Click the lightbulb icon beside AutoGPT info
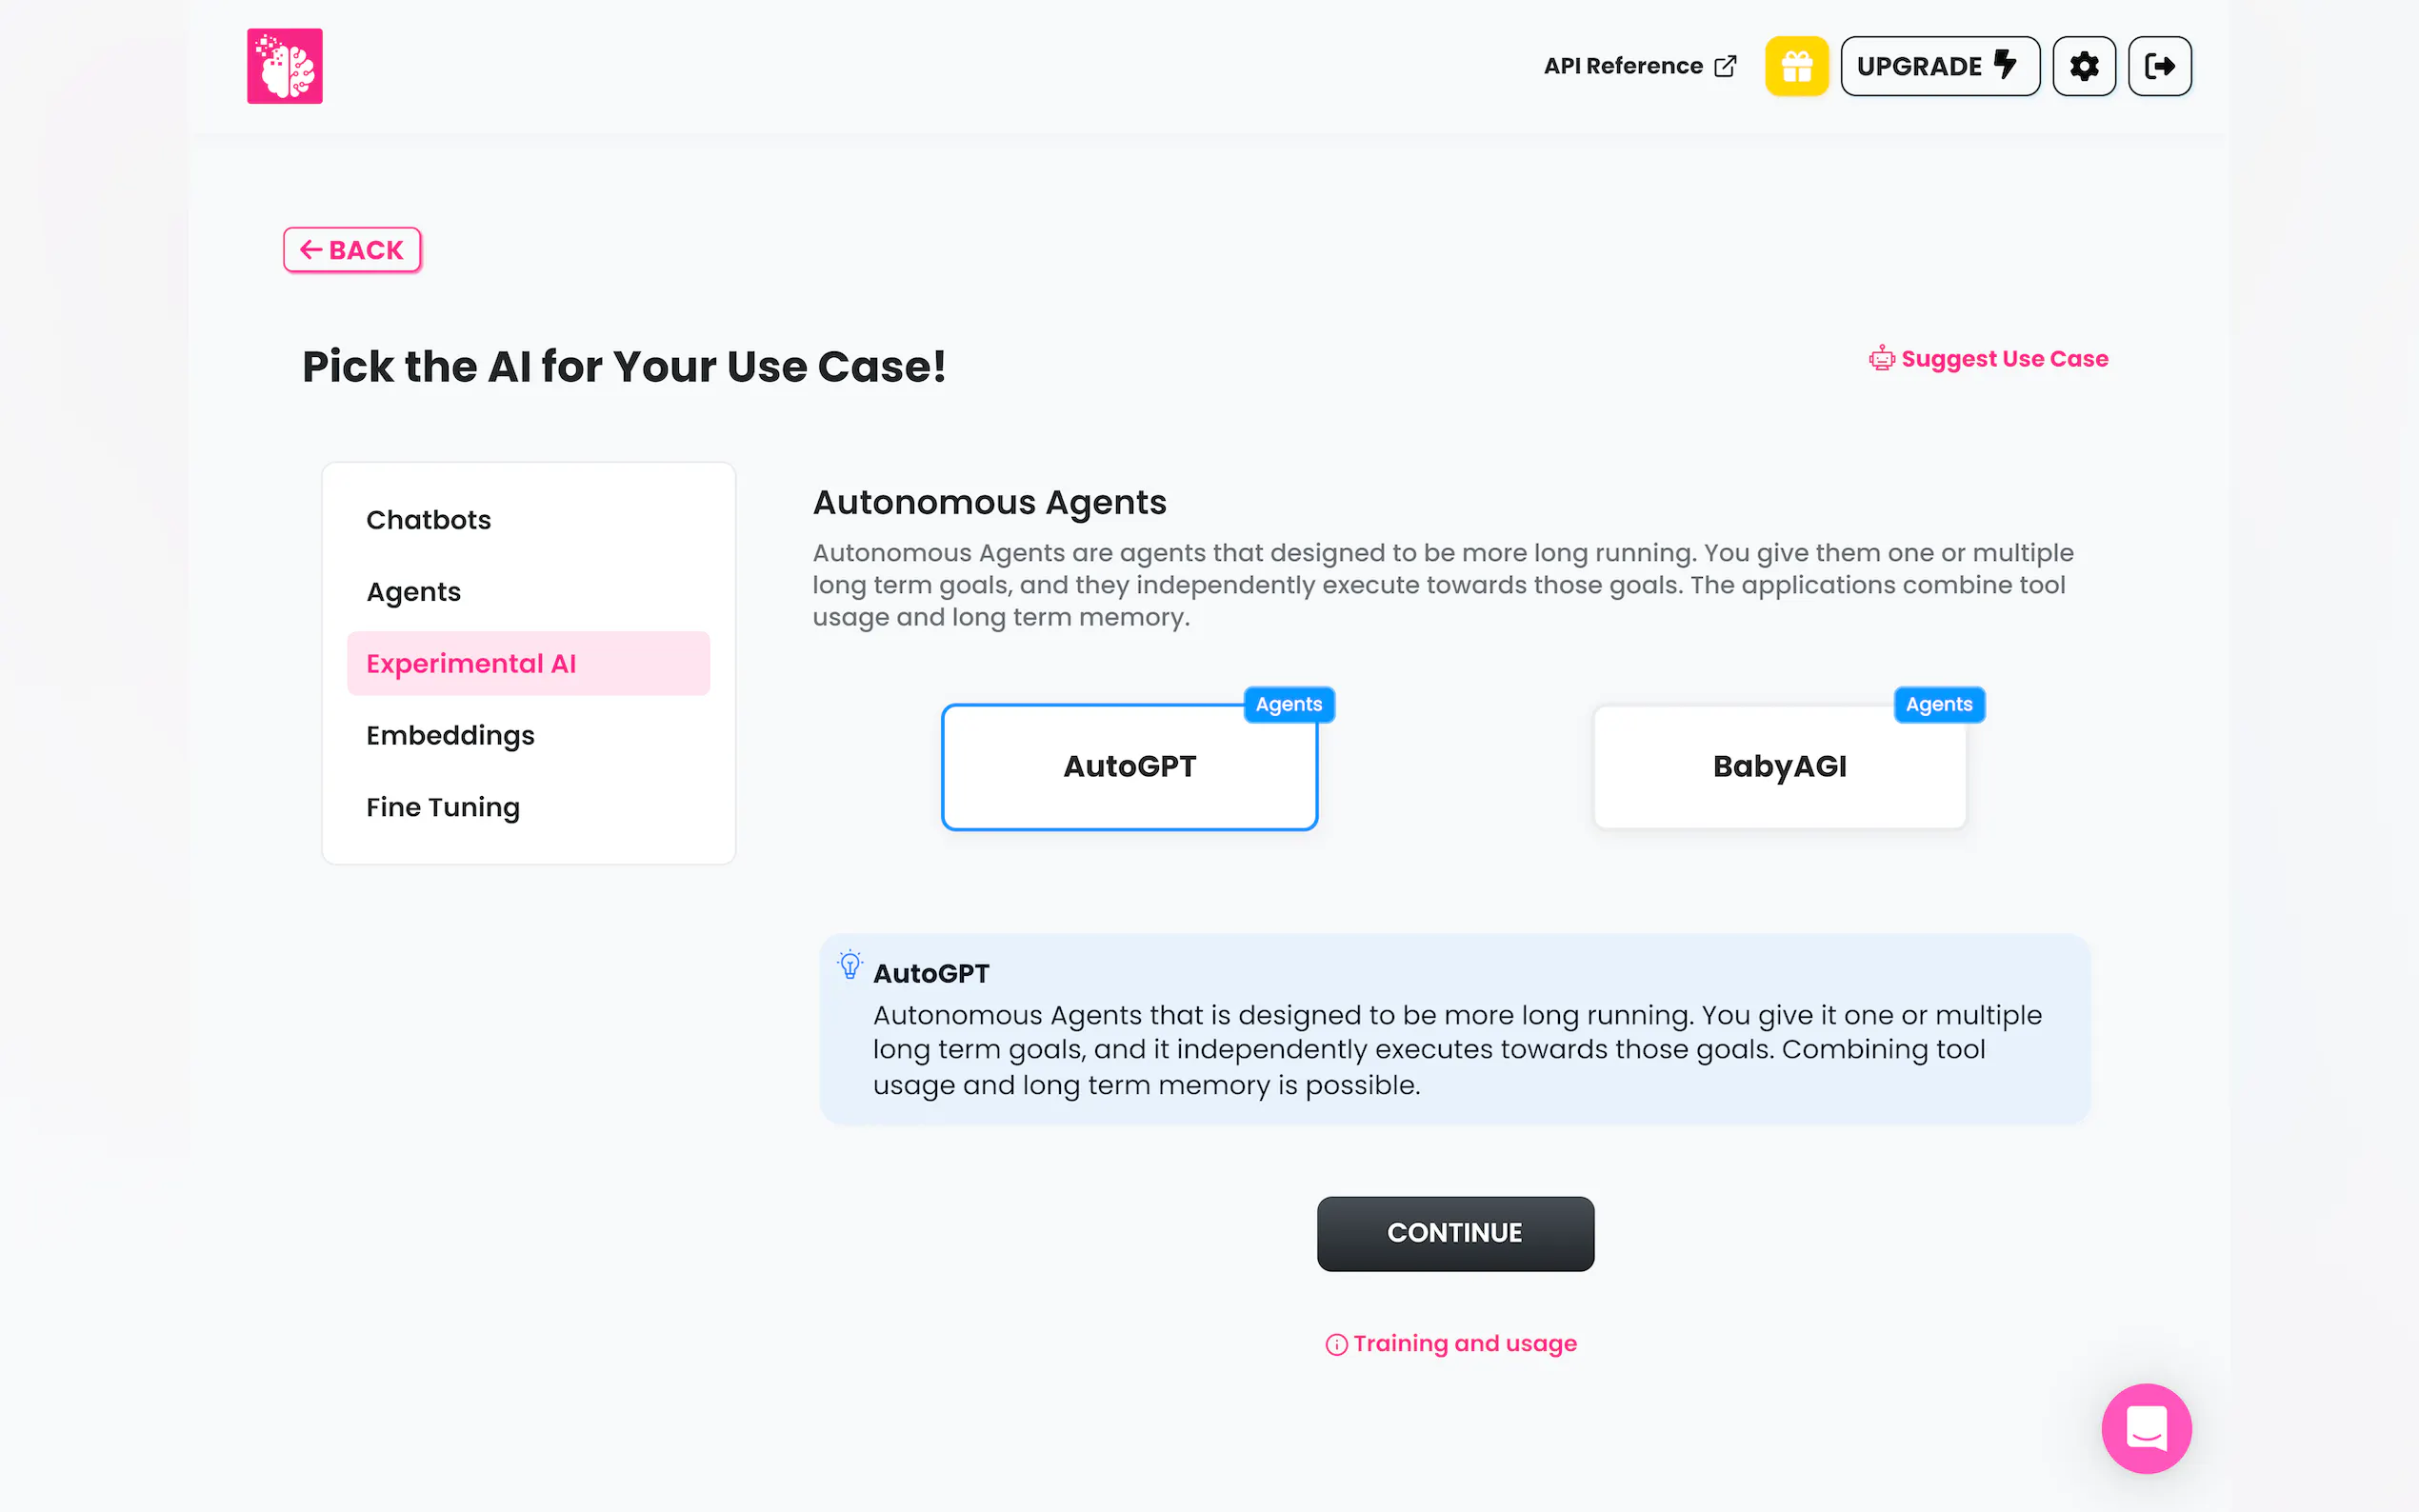The image size is (2419, 1512). (849, 965)
